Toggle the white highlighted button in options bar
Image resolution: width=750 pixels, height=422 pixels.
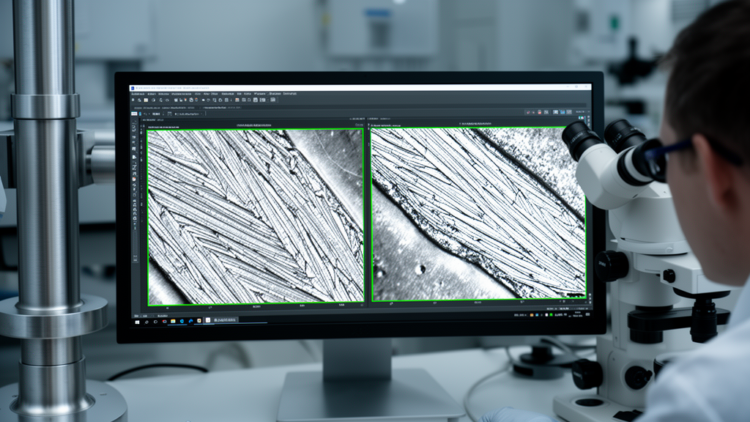pos(134,113)
